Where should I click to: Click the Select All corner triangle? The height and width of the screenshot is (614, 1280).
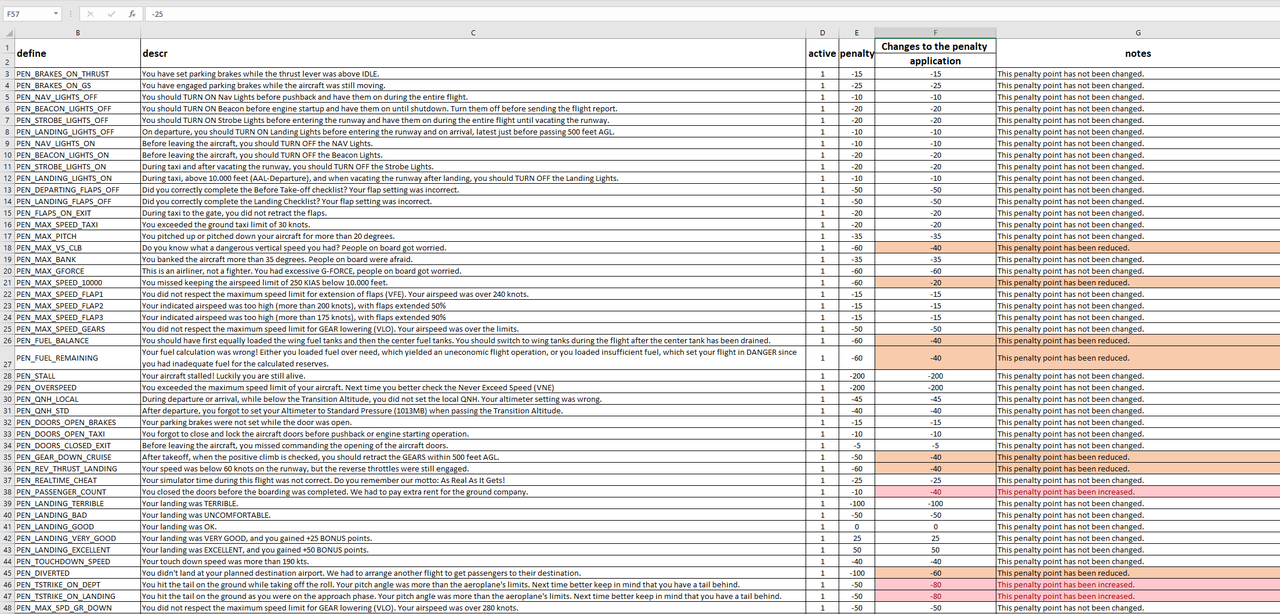[x=7, y=33]
